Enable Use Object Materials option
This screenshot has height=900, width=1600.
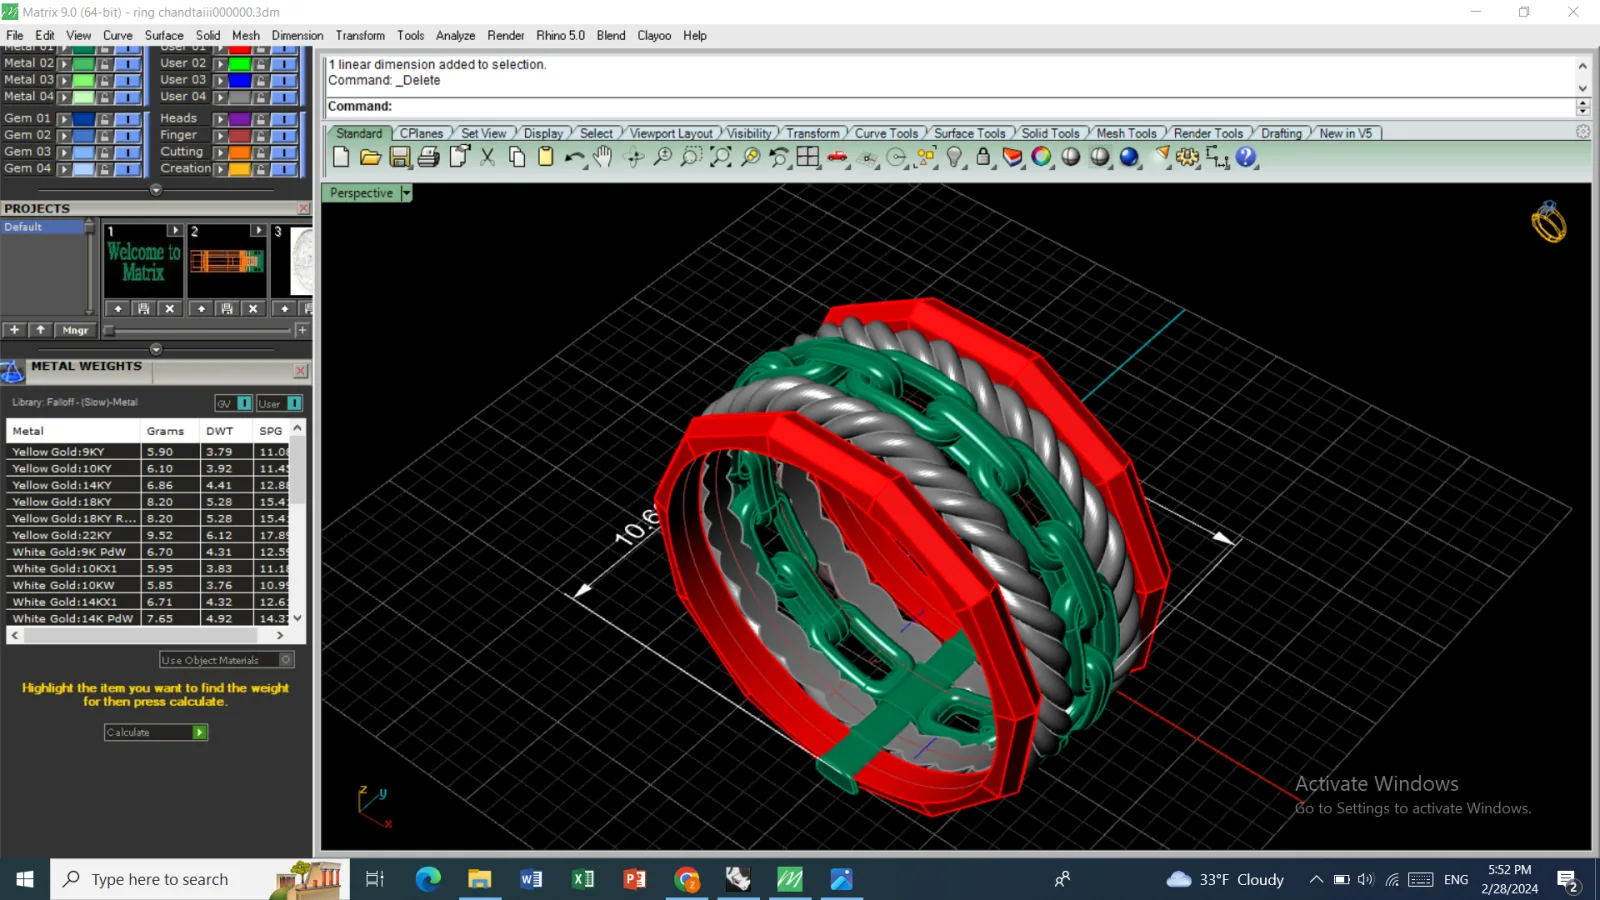pyautogui.click(x=227, y=660)
